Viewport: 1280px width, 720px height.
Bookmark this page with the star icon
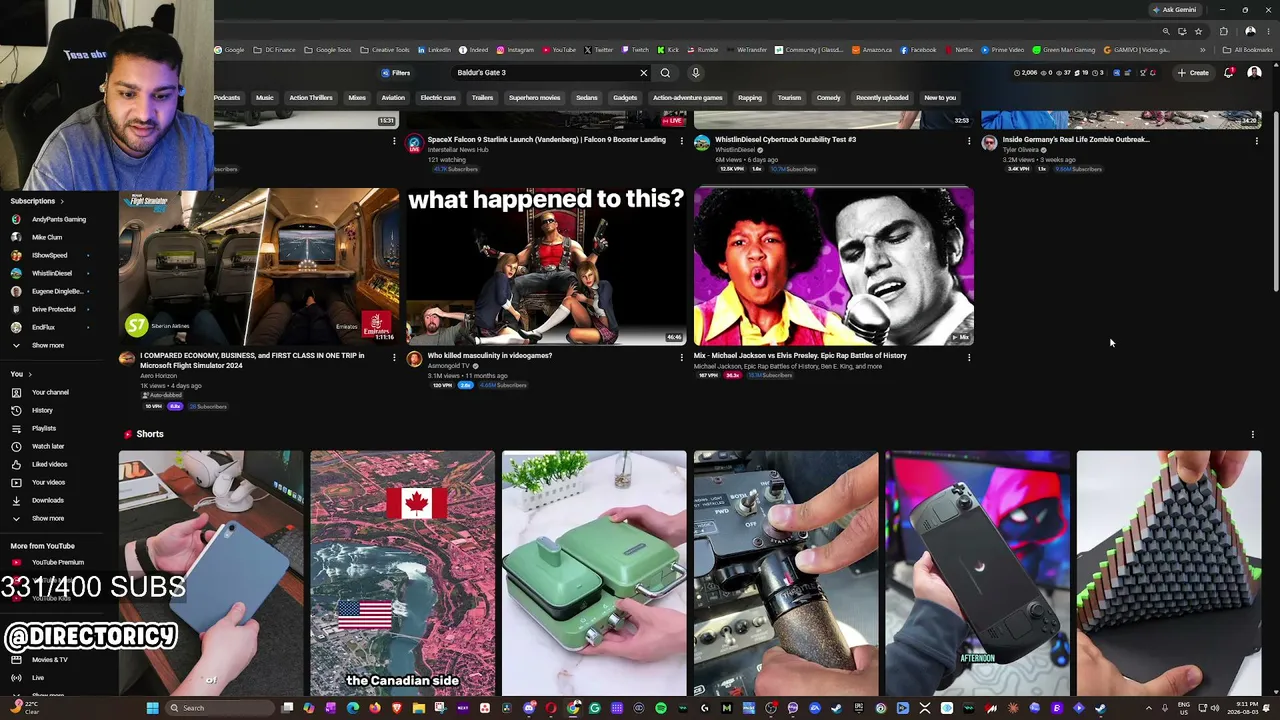[1198, 31]
